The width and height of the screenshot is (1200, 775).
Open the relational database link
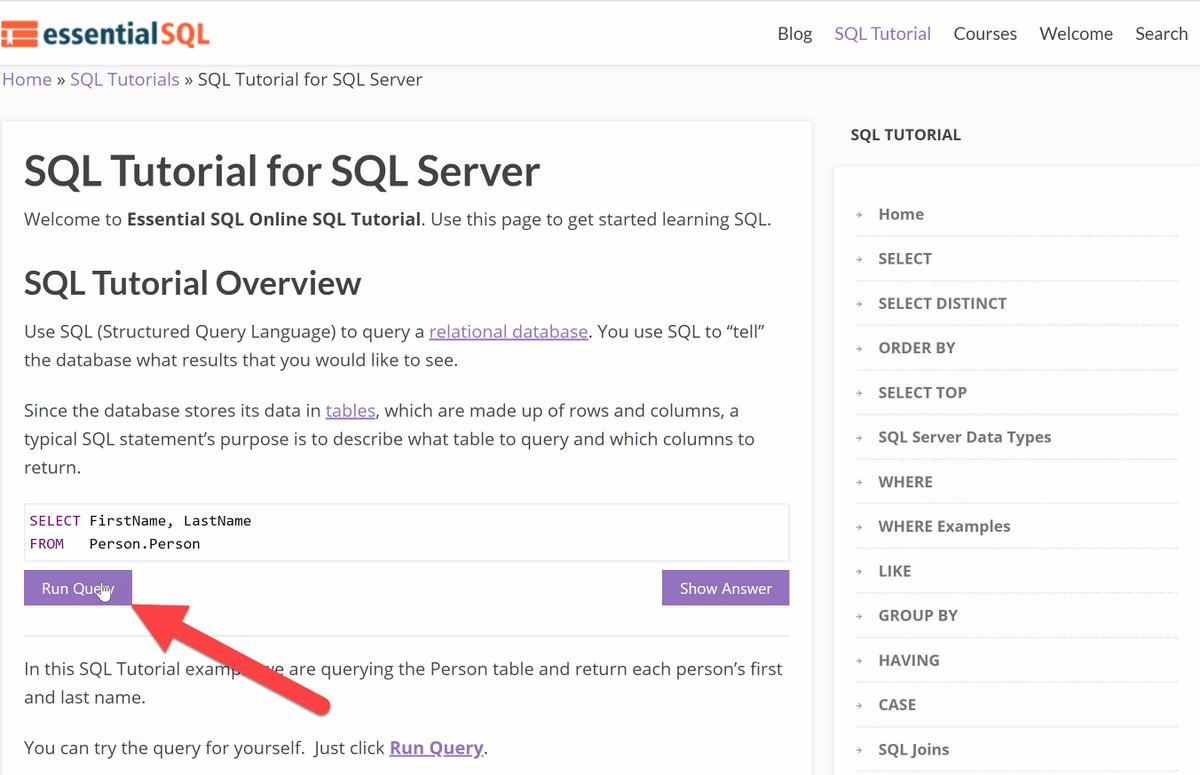(x=508, y=332)
